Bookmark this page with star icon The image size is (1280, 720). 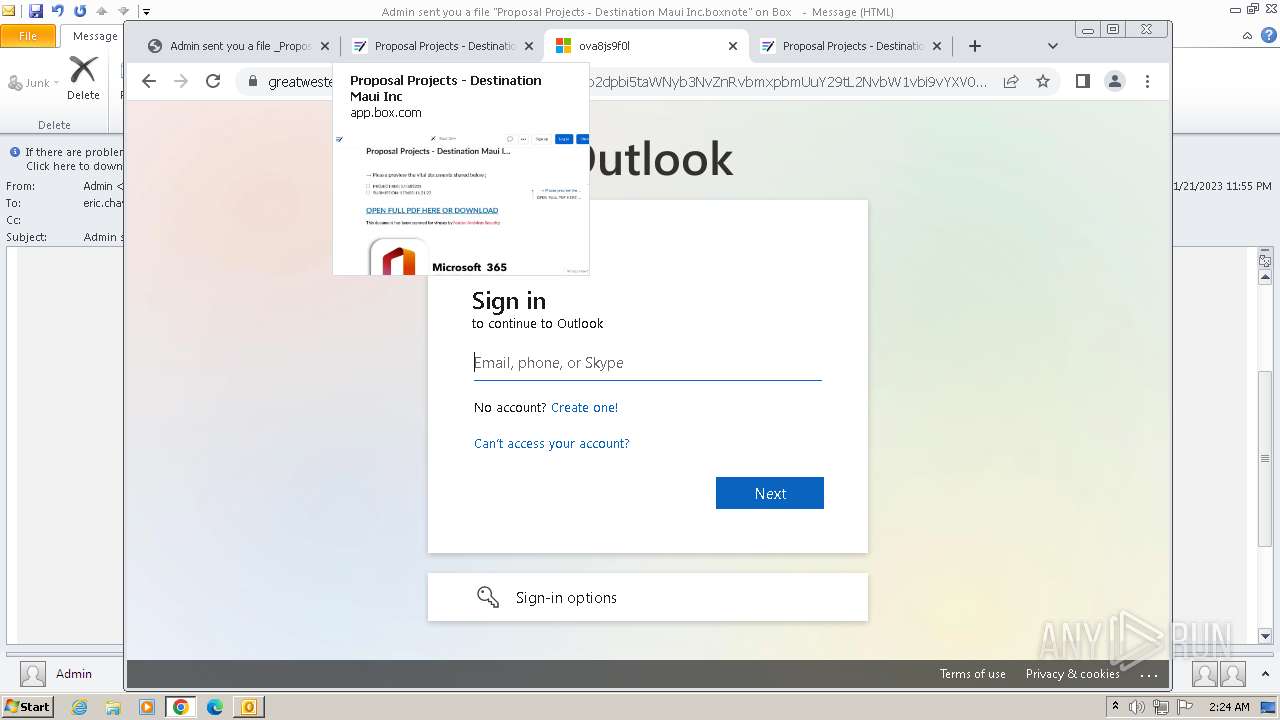pyautogui.click(x=1043, y=82)
